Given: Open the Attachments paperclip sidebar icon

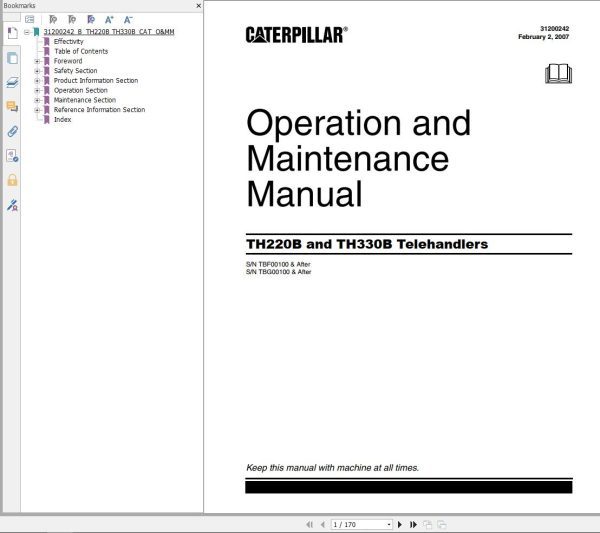Looking at the screenshot, I should coord(12,131).
